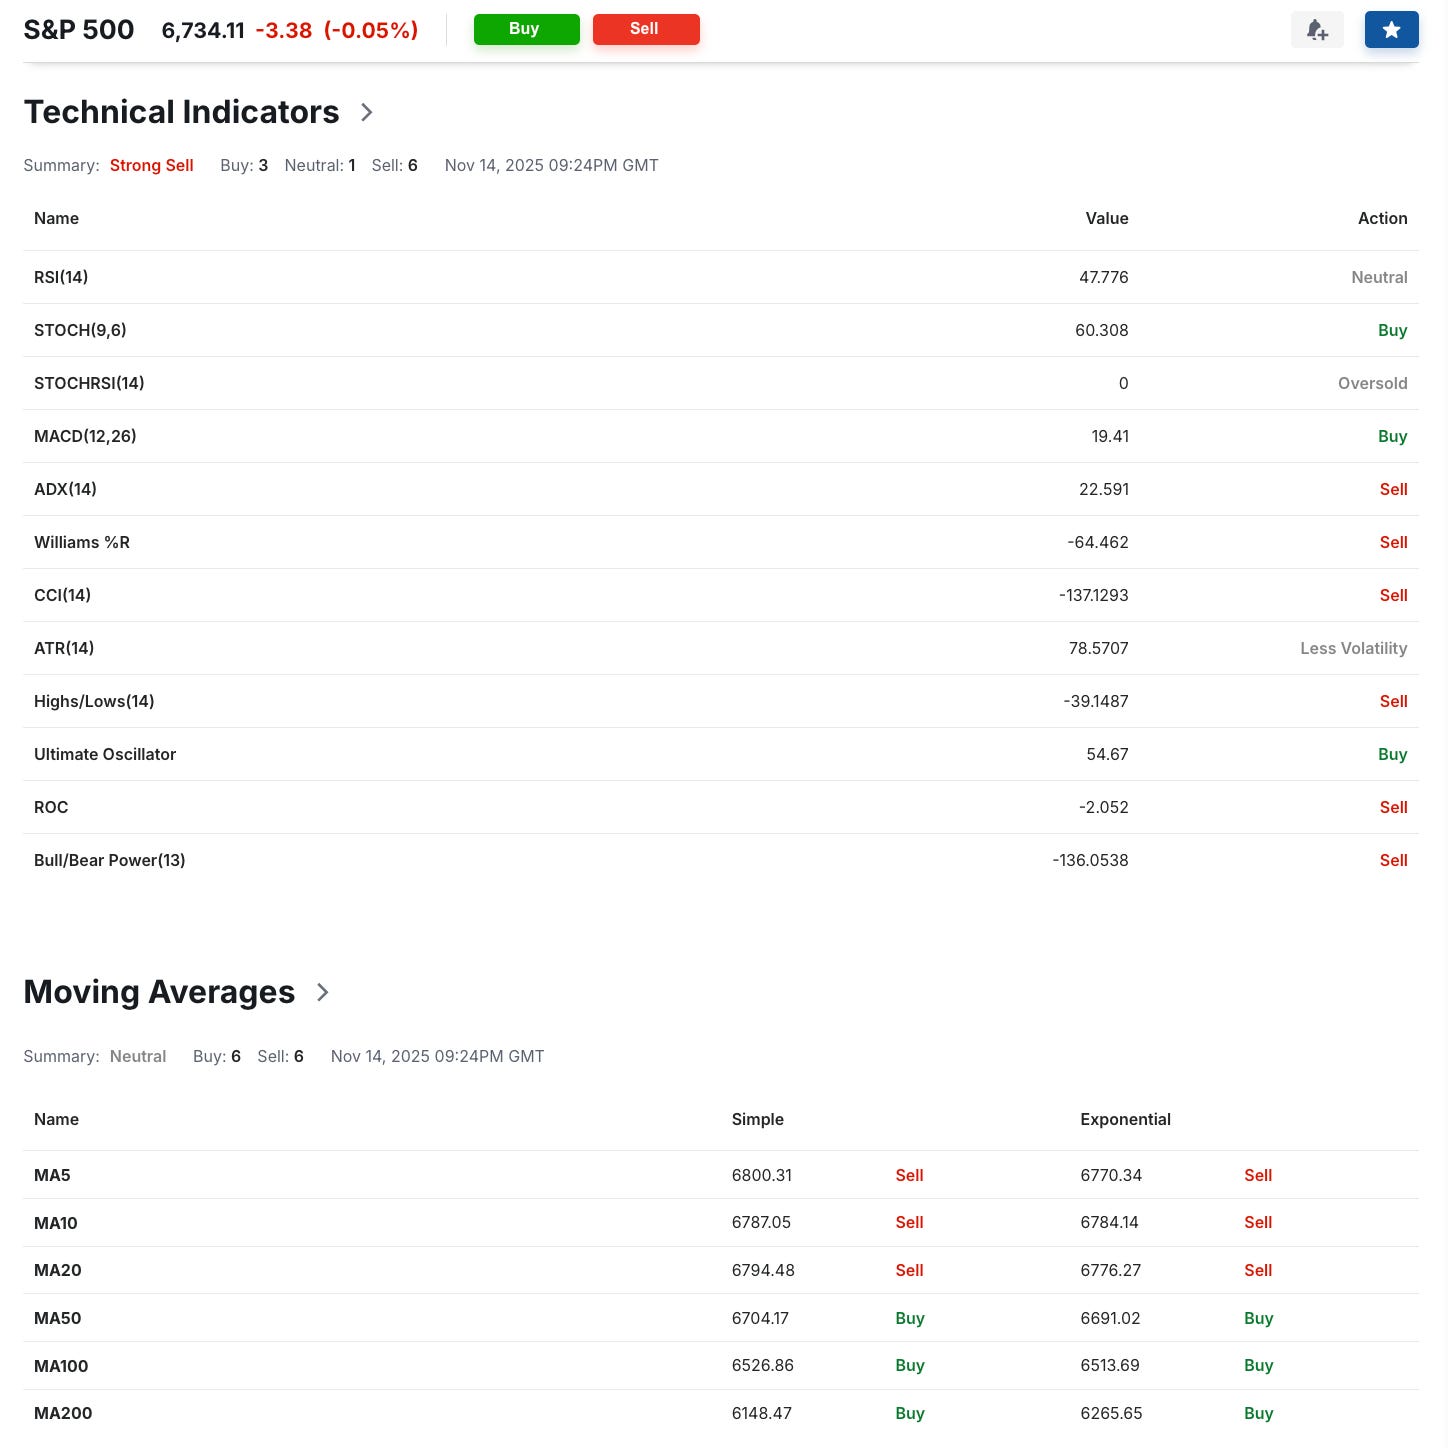Click the Simple column header

pyautogui.click(x=758, y=1119)
